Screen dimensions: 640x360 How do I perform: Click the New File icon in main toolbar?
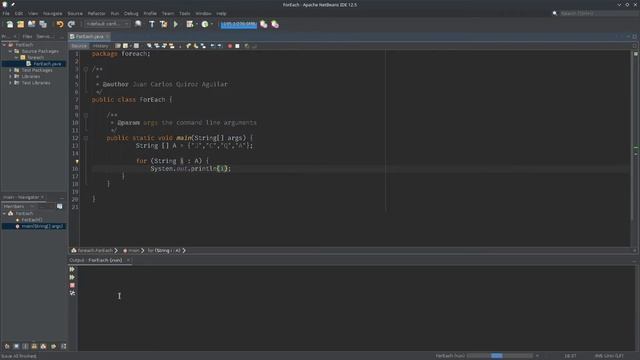[x=9, y=24]
